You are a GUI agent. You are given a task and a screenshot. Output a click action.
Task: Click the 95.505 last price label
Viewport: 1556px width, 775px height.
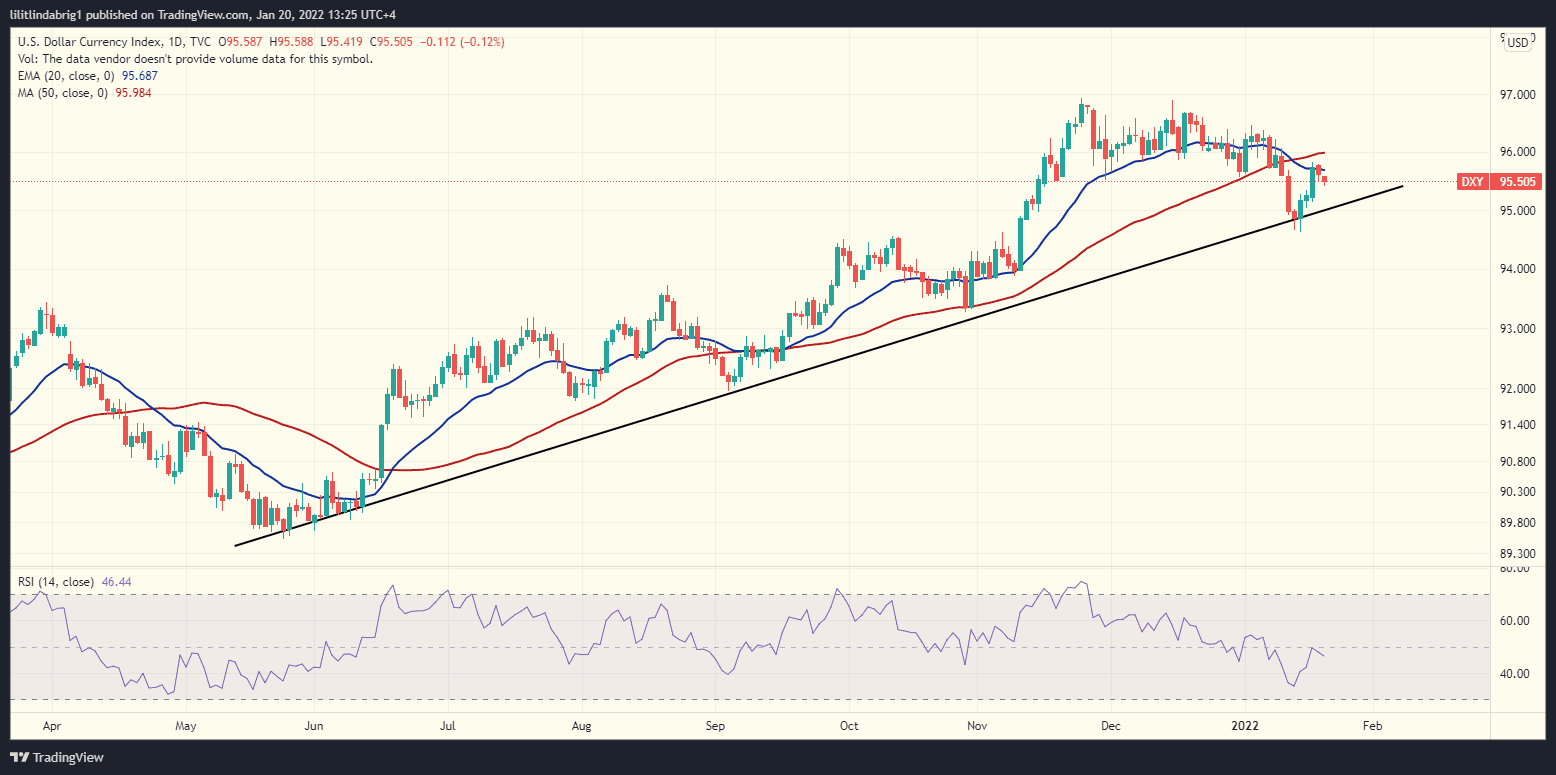click(1518, 182)
